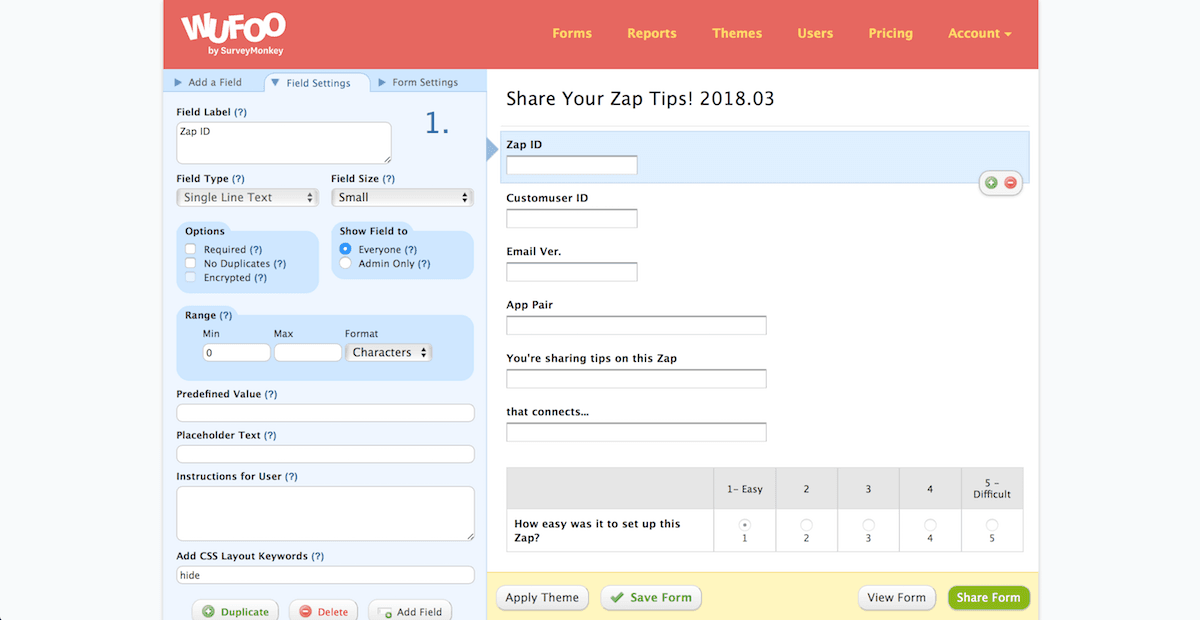Click the Range Min input
Image resolution: width=1200 pixels, height=620 pixels.
236,352
